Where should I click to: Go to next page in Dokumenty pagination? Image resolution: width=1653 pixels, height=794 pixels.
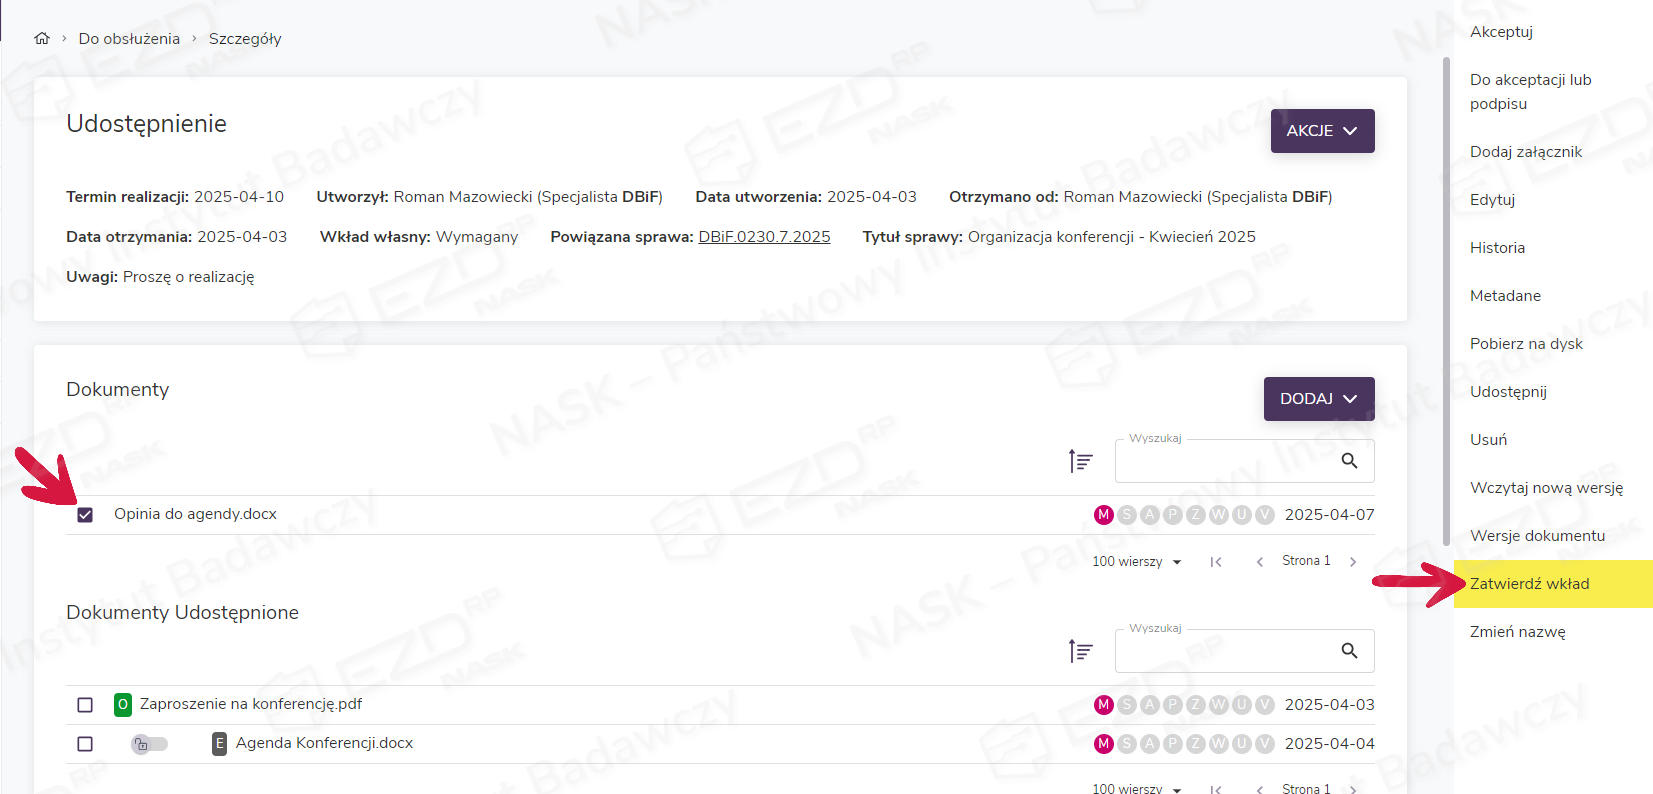(x=1353, y=562)
